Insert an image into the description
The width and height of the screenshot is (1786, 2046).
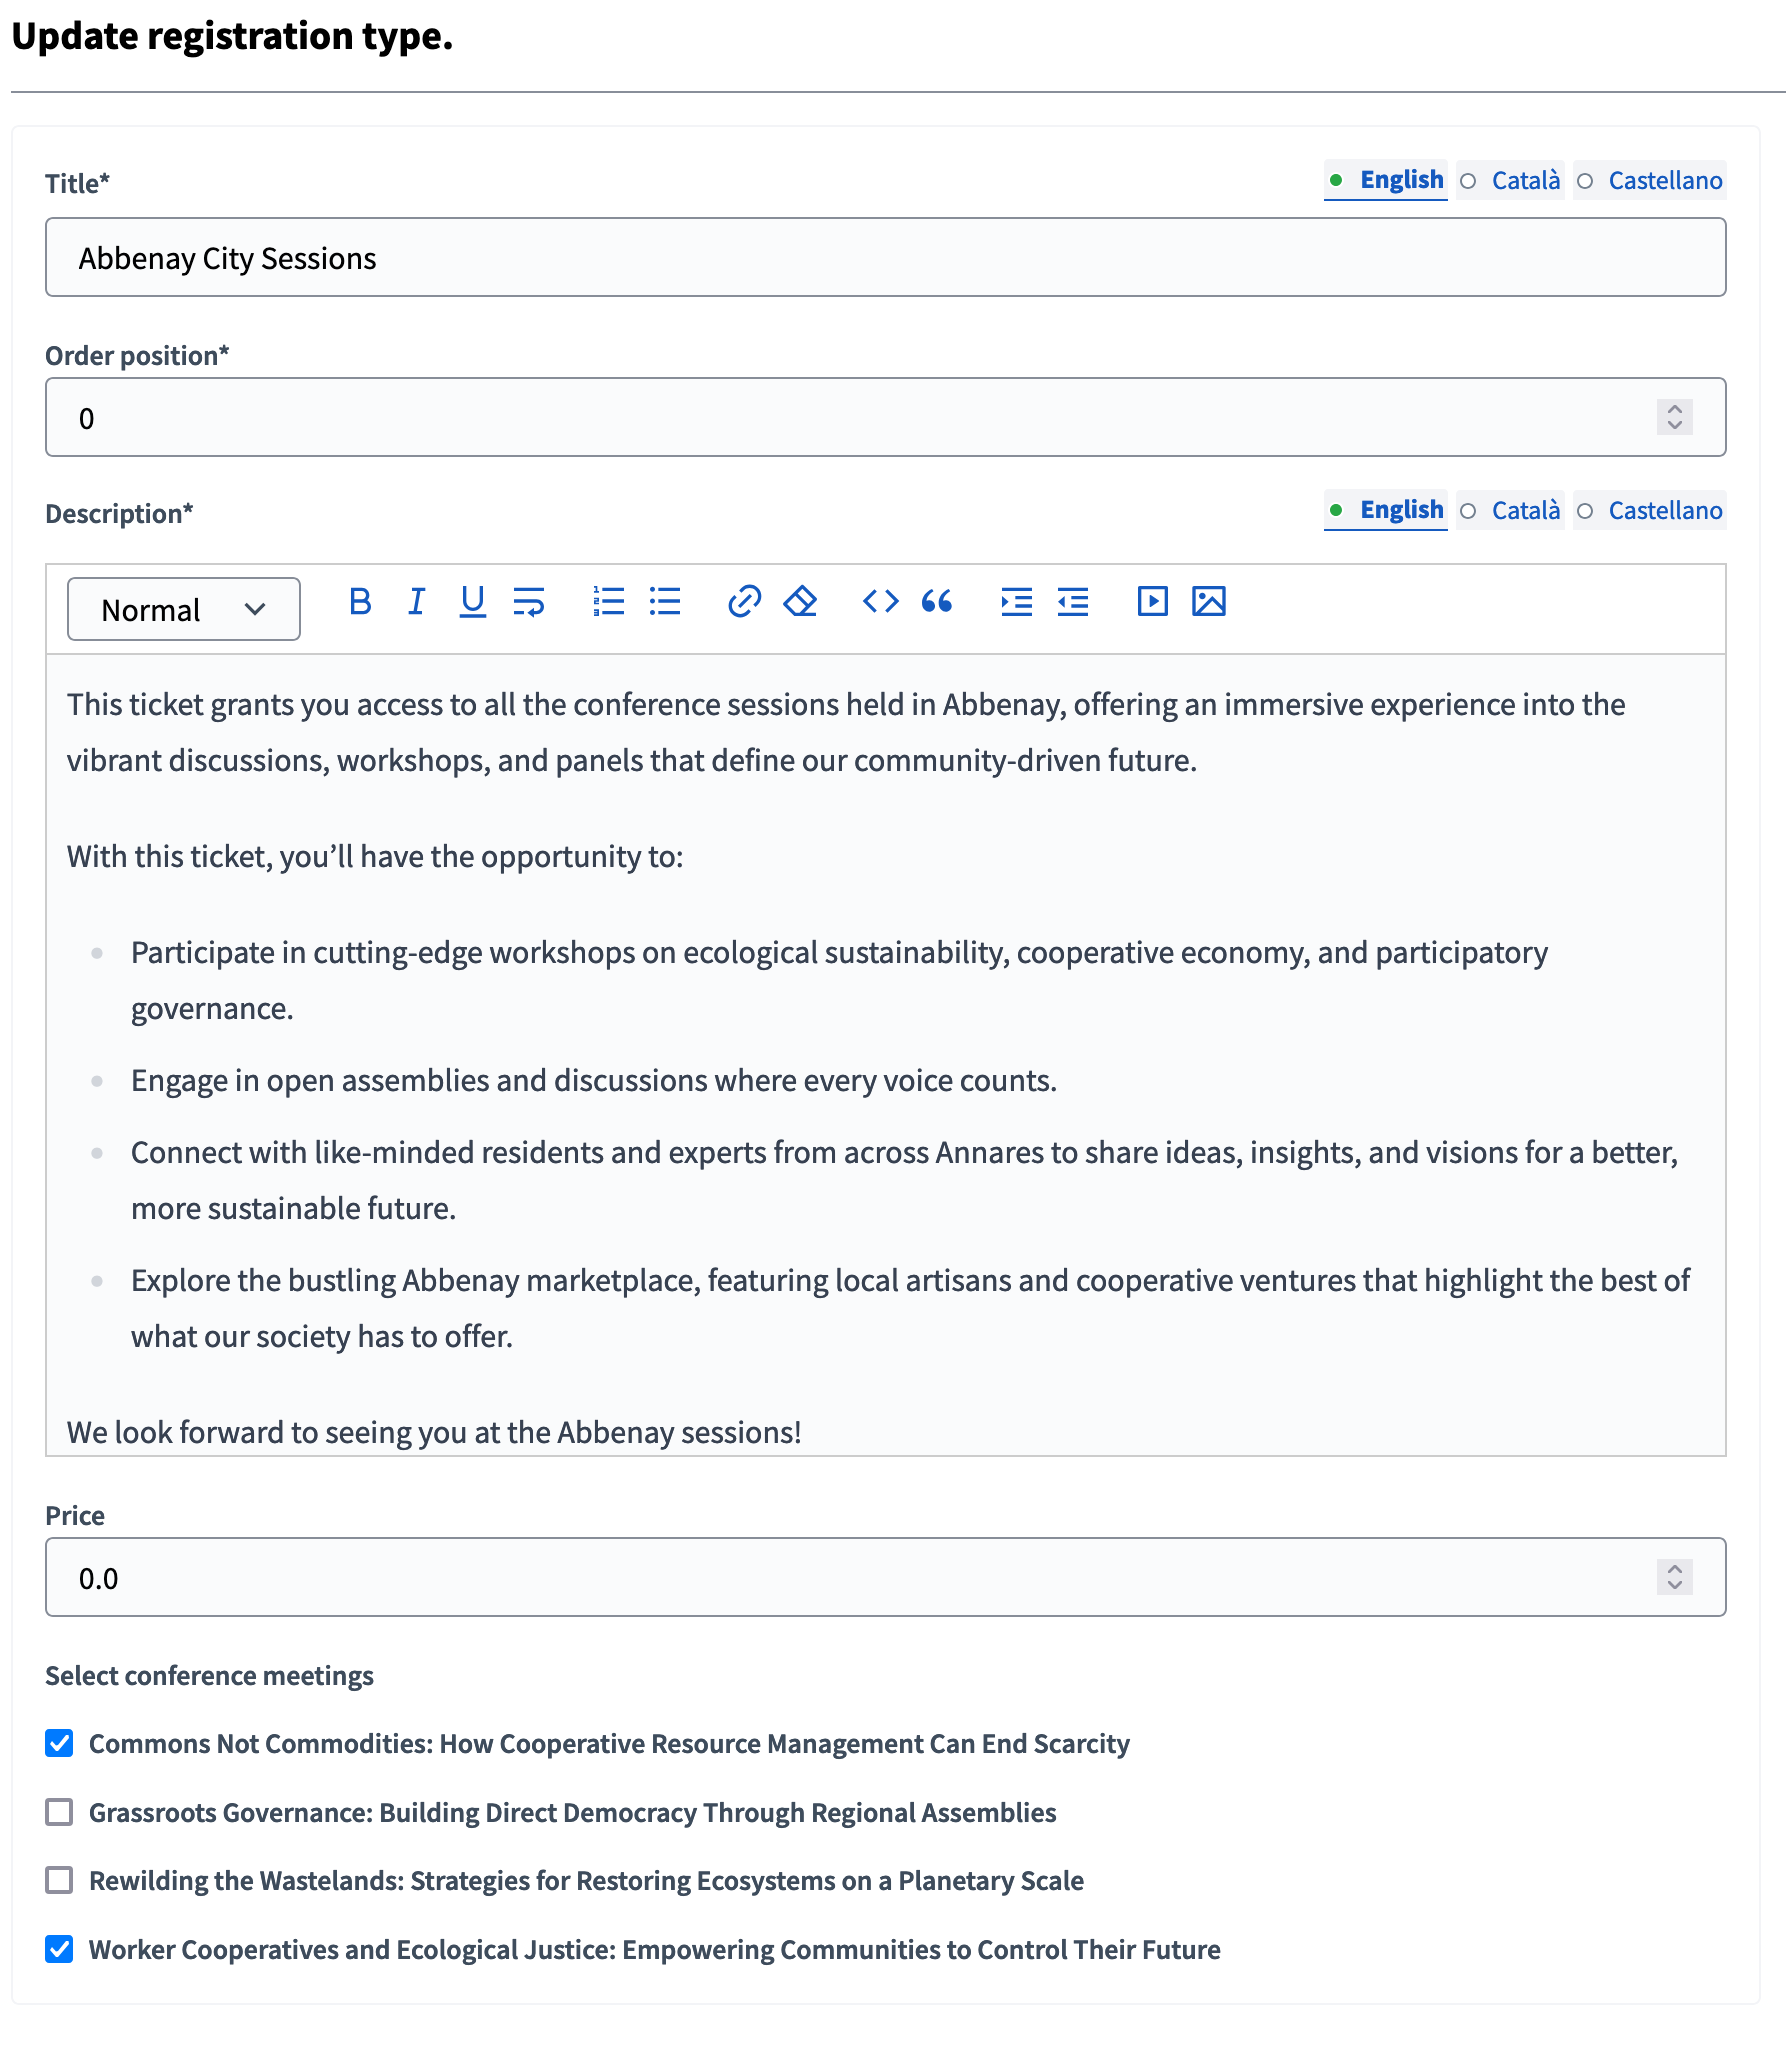tap(1209, 602)
